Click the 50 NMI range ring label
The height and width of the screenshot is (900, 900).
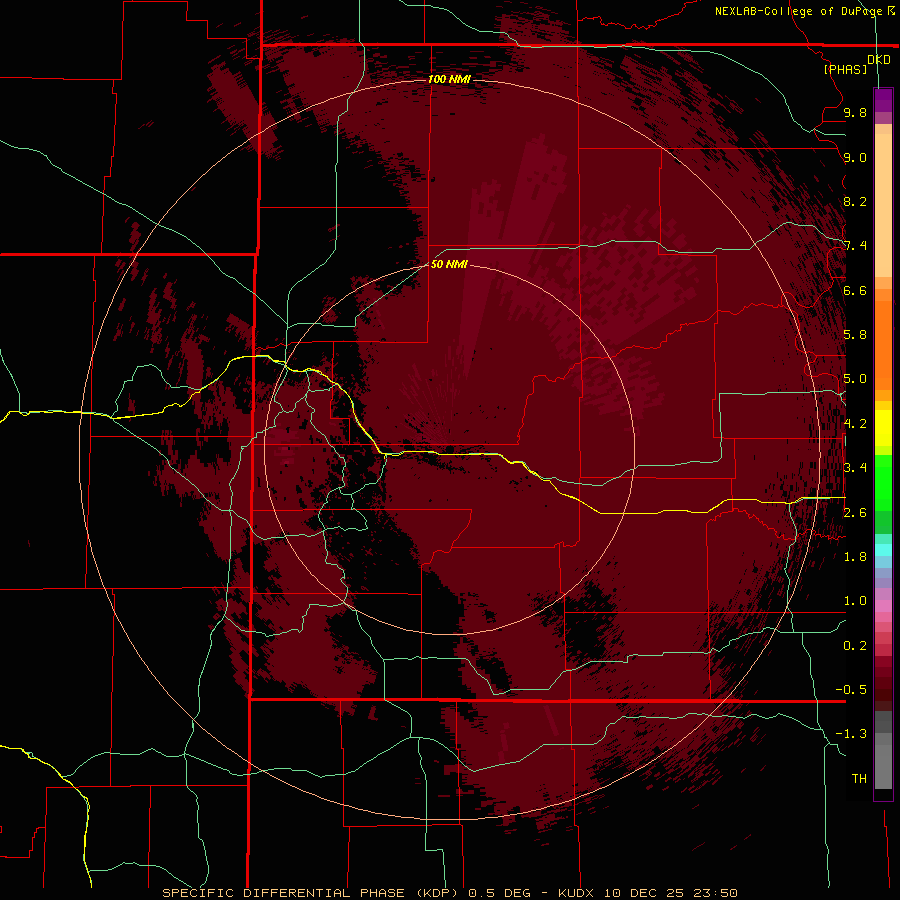tap(449, 264)
